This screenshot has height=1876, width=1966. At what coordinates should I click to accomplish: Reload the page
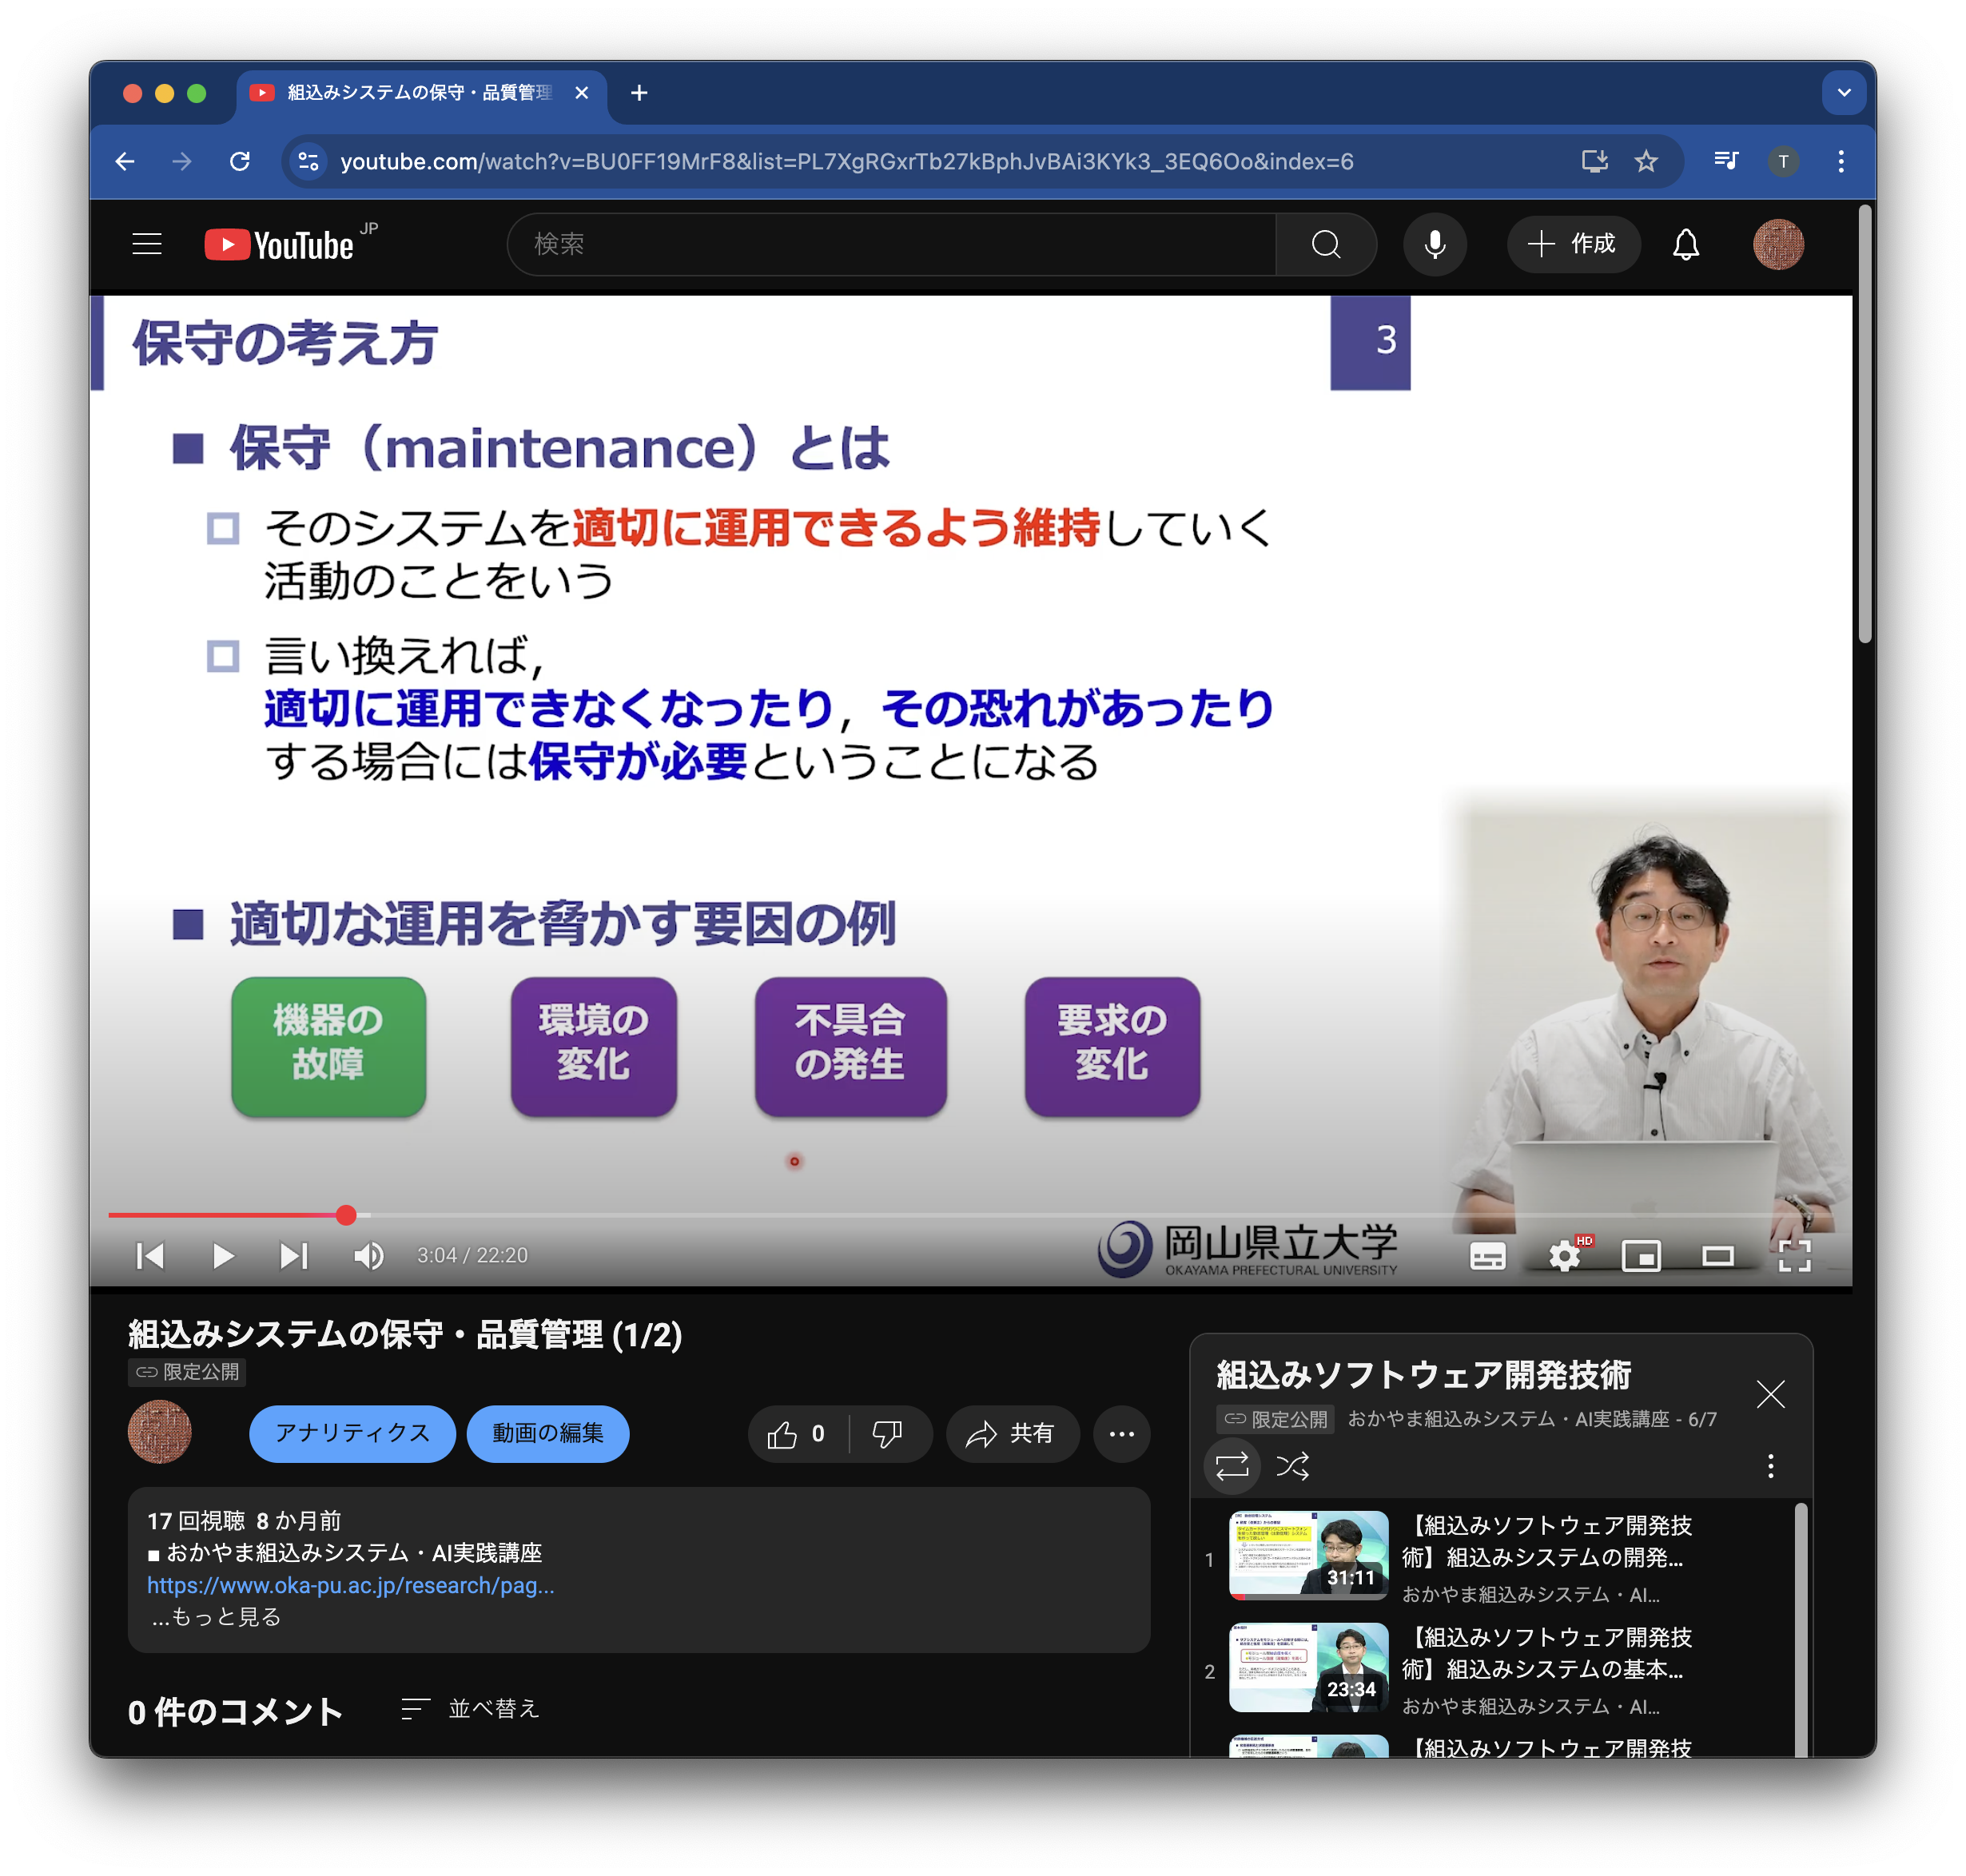(239, 161)
